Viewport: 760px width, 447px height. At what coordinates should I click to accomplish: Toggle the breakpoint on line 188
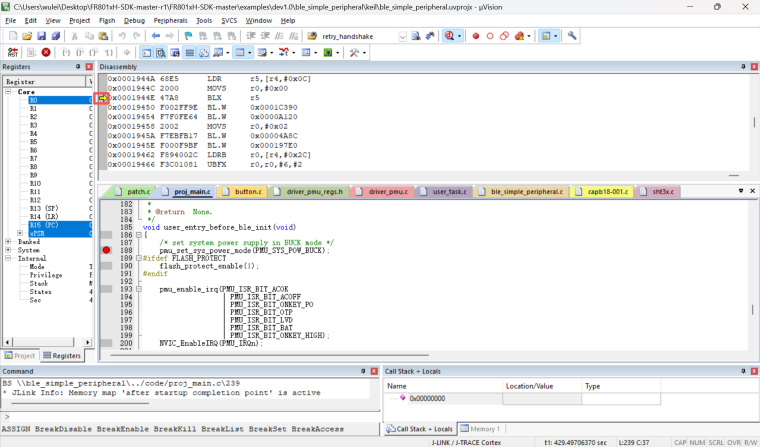106,250
